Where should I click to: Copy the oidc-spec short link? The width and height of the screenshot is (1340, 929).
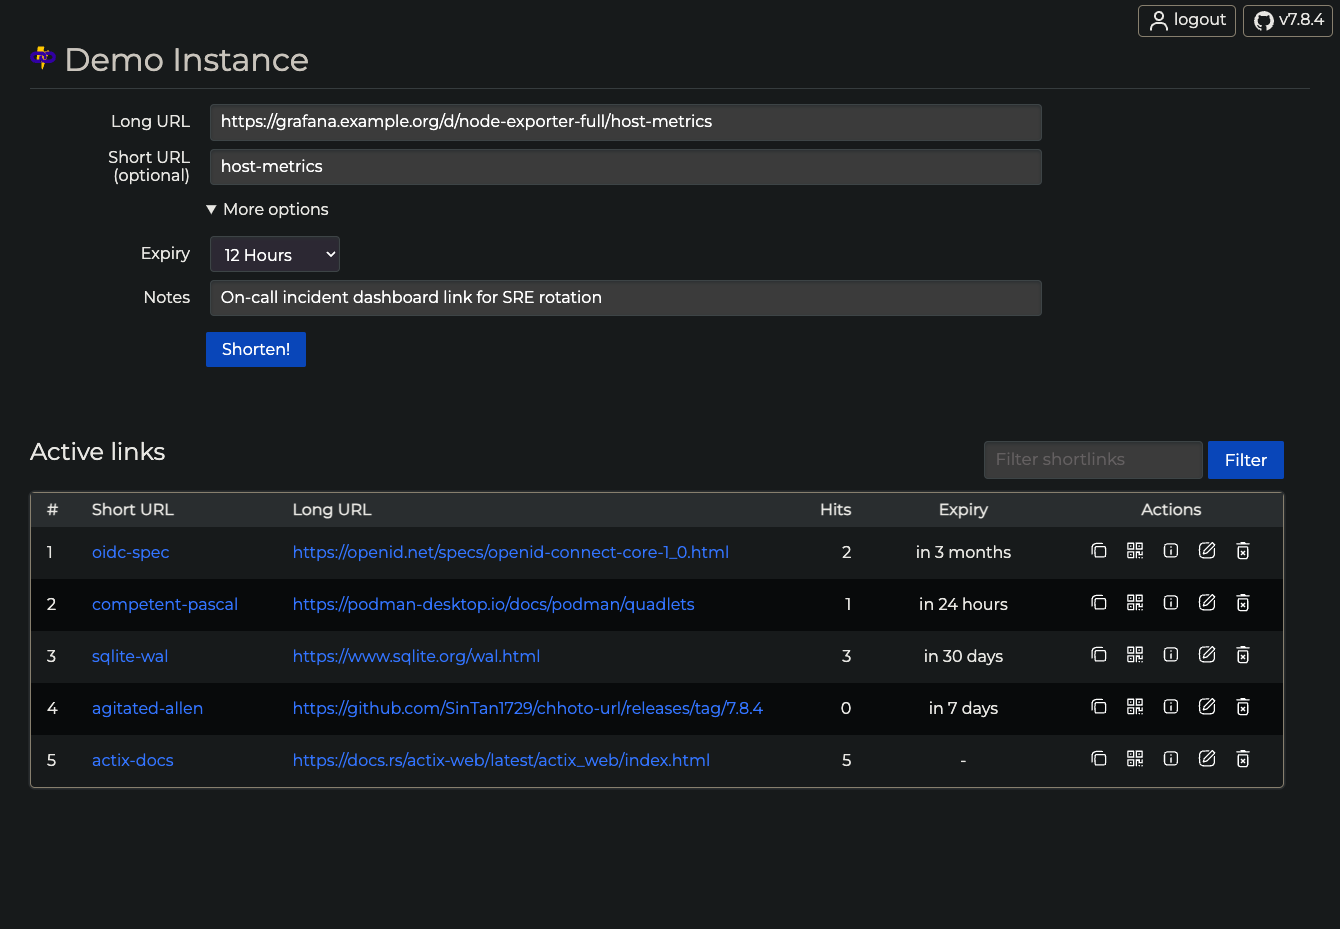pos(1099,551)
